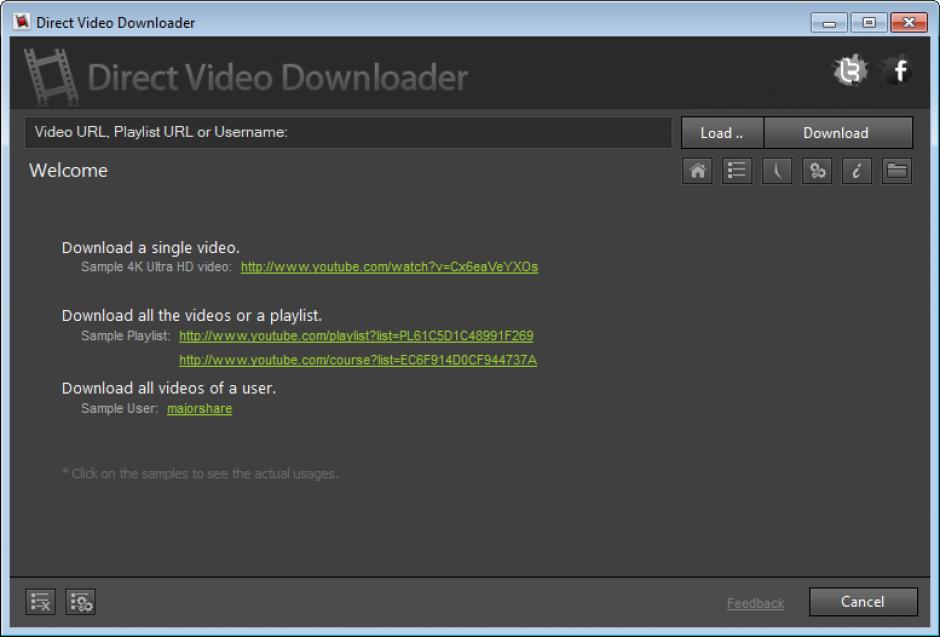Open the majorshare sample user link
Viewport: 940px width, 637px height.
[x=200, y=409]
